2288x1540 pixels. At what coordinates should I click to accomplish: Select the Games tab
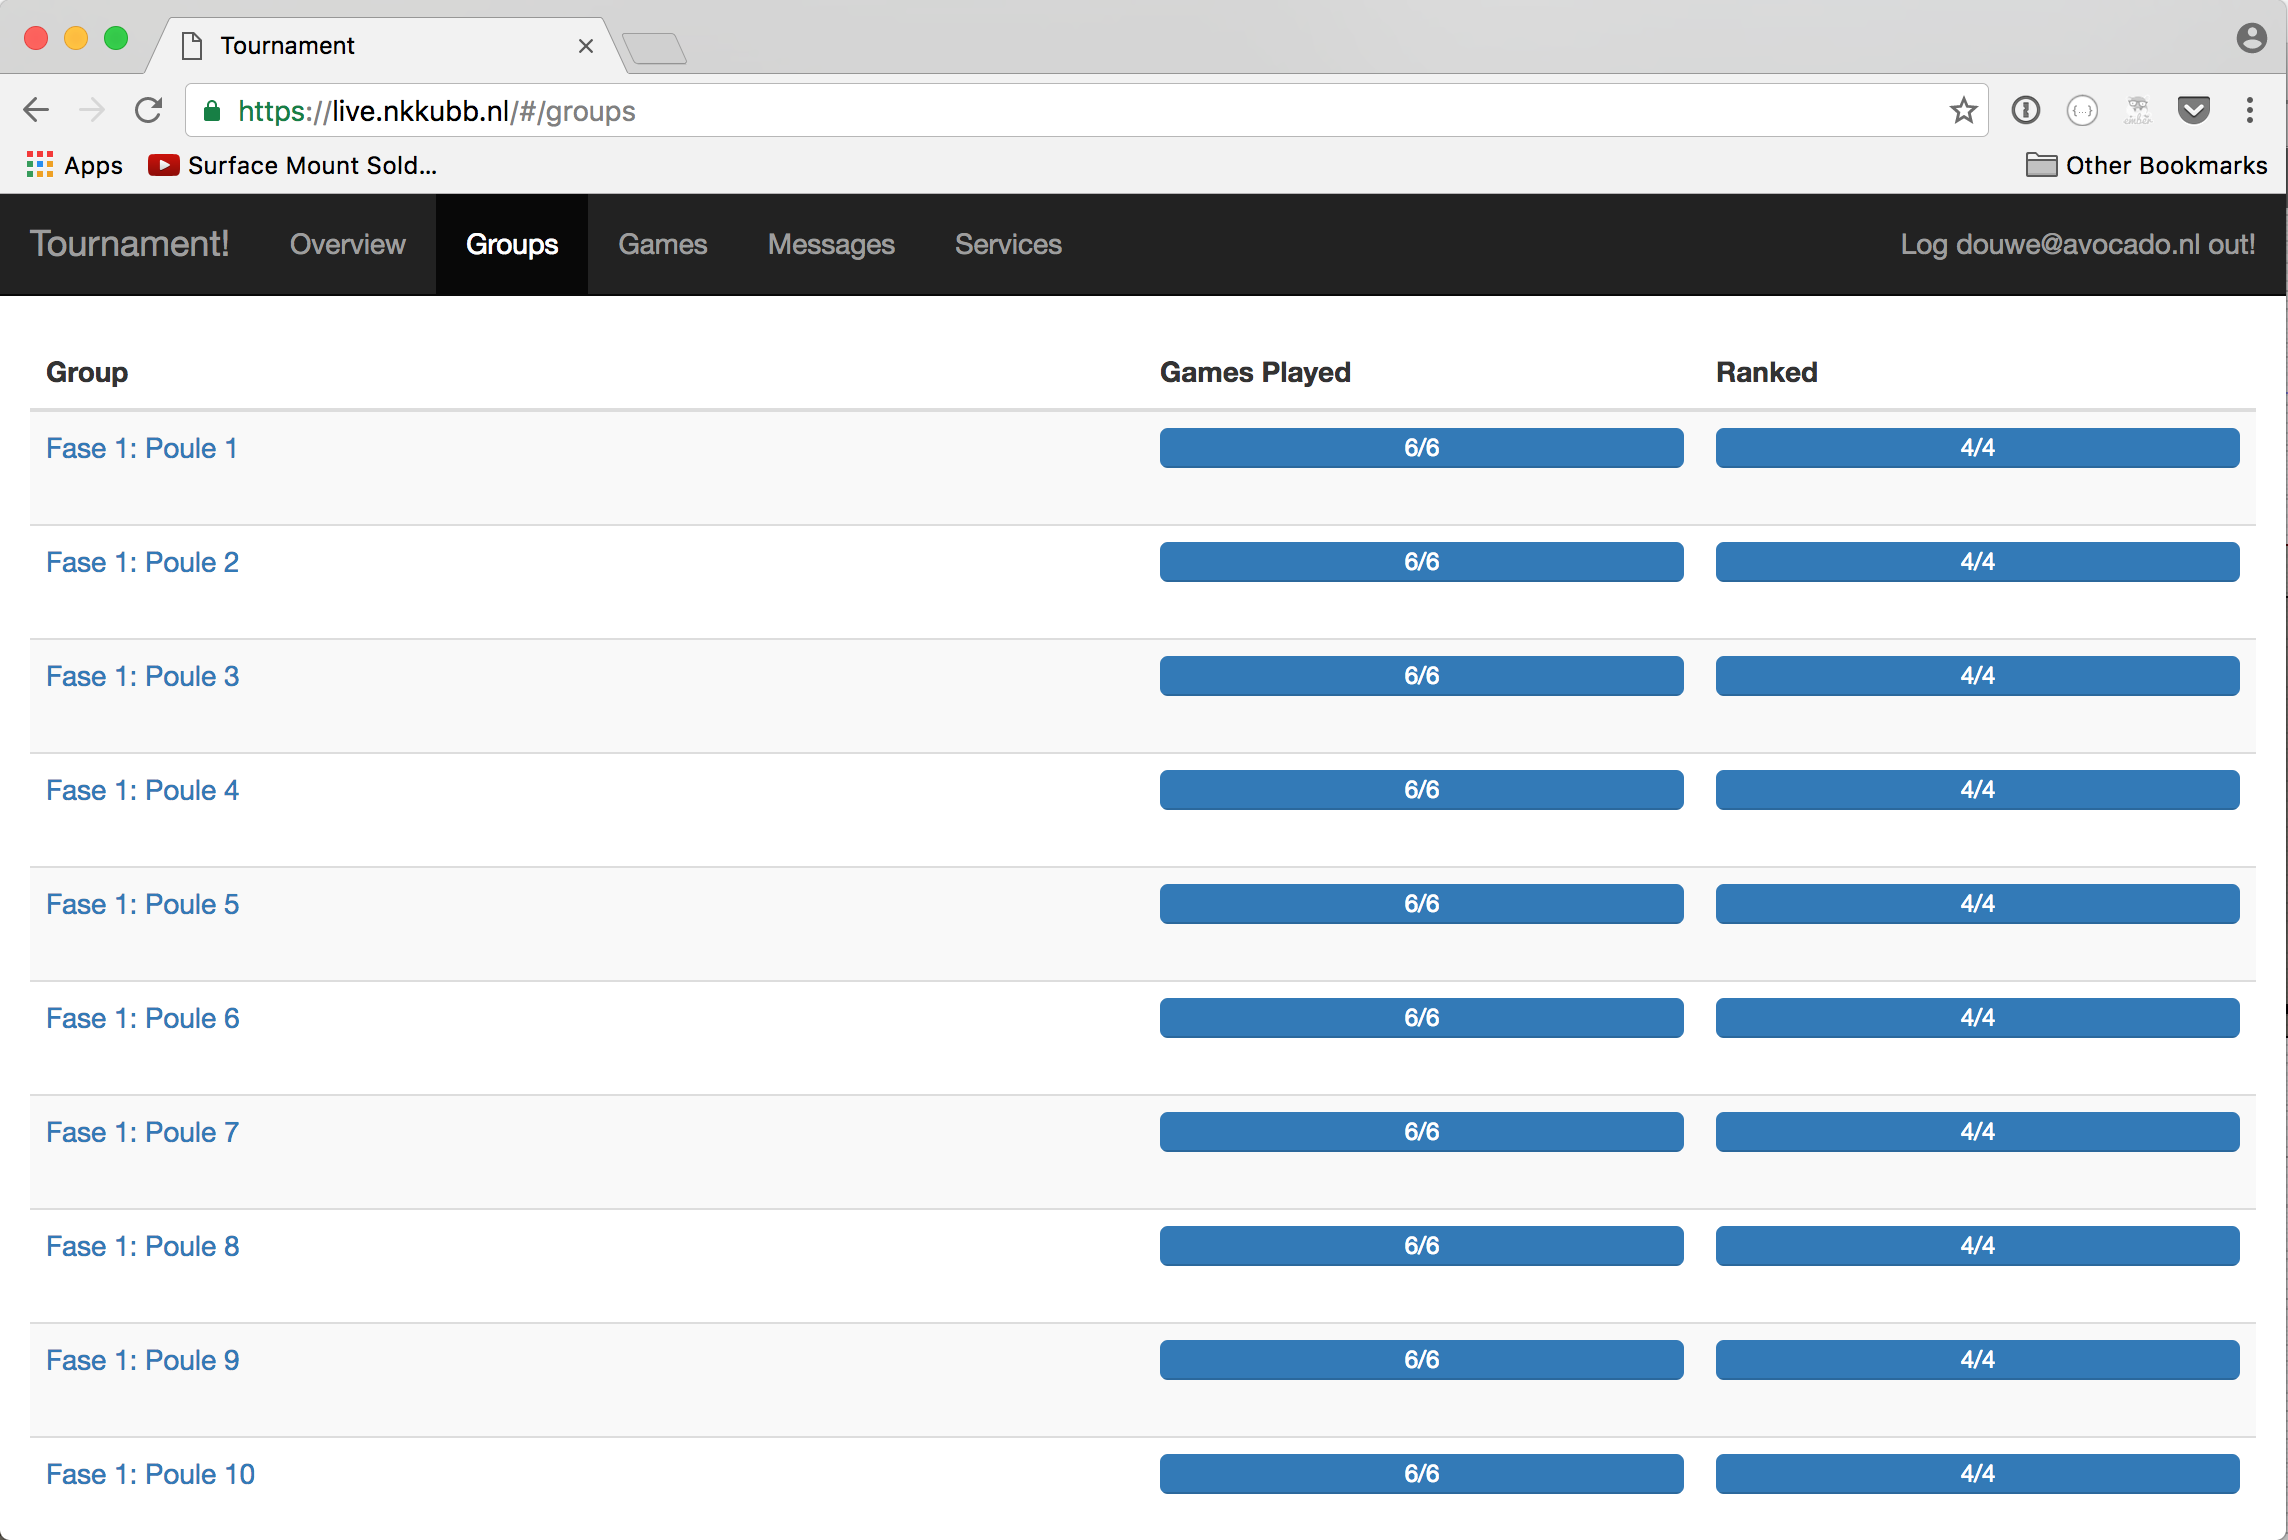(x=664, y=242)
